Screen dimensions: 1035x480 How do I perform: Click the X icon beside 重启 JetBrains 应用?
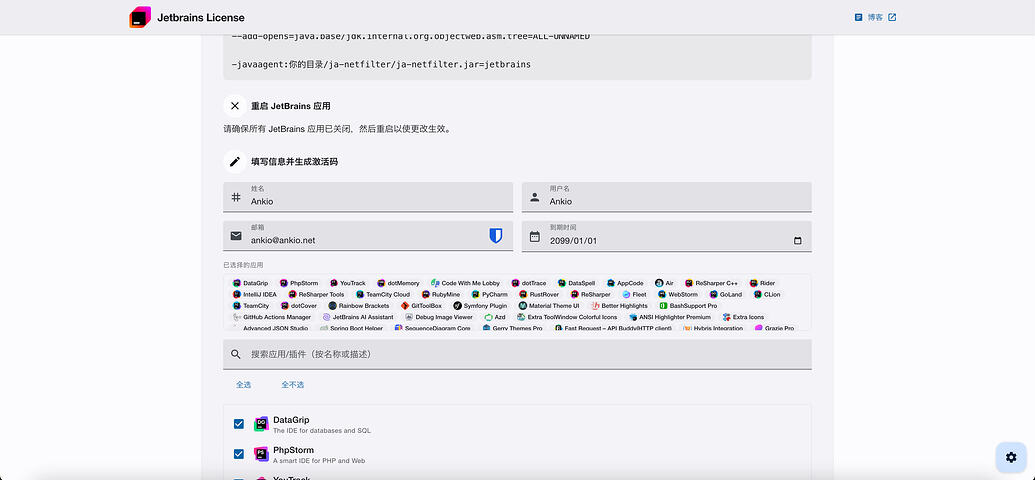(235, 106)
